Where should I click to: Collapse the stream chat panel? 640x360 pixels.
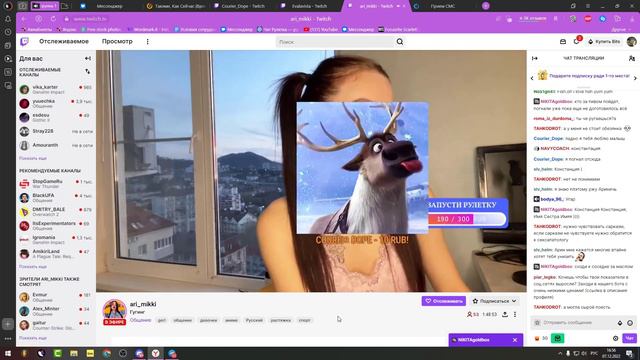click(535, 58)
